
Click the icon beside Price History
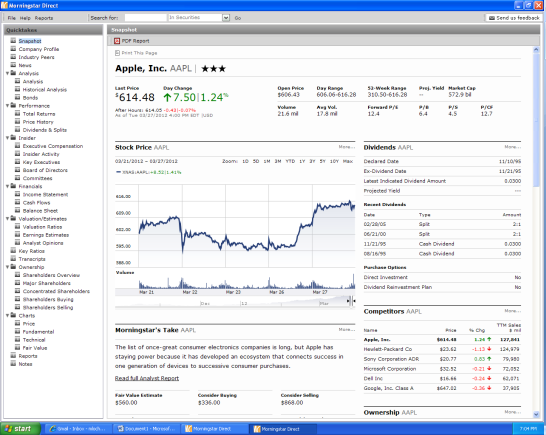[x=17, y=122]
